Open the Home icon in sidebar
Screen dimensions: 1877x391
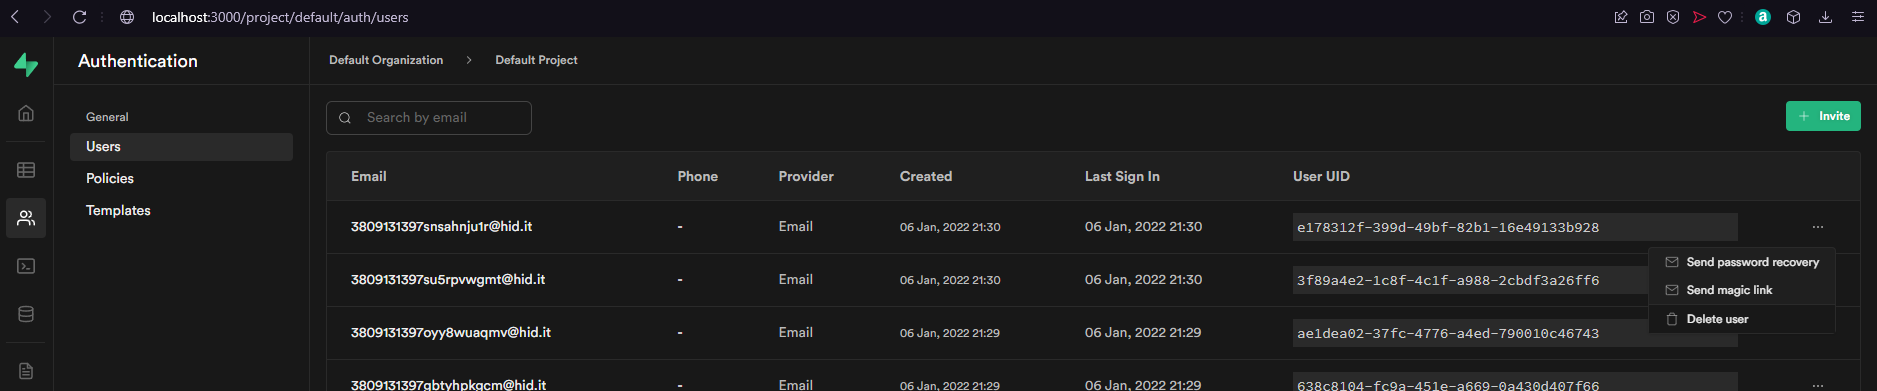(x=26, y=113)
